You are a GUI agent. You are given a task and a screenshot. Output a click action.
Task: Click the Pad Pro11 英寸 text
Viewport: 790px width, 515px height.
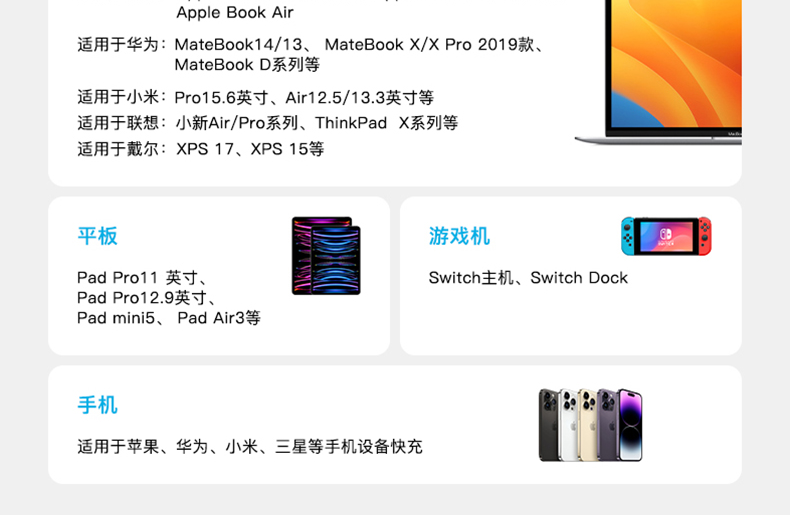pos(142,277)
